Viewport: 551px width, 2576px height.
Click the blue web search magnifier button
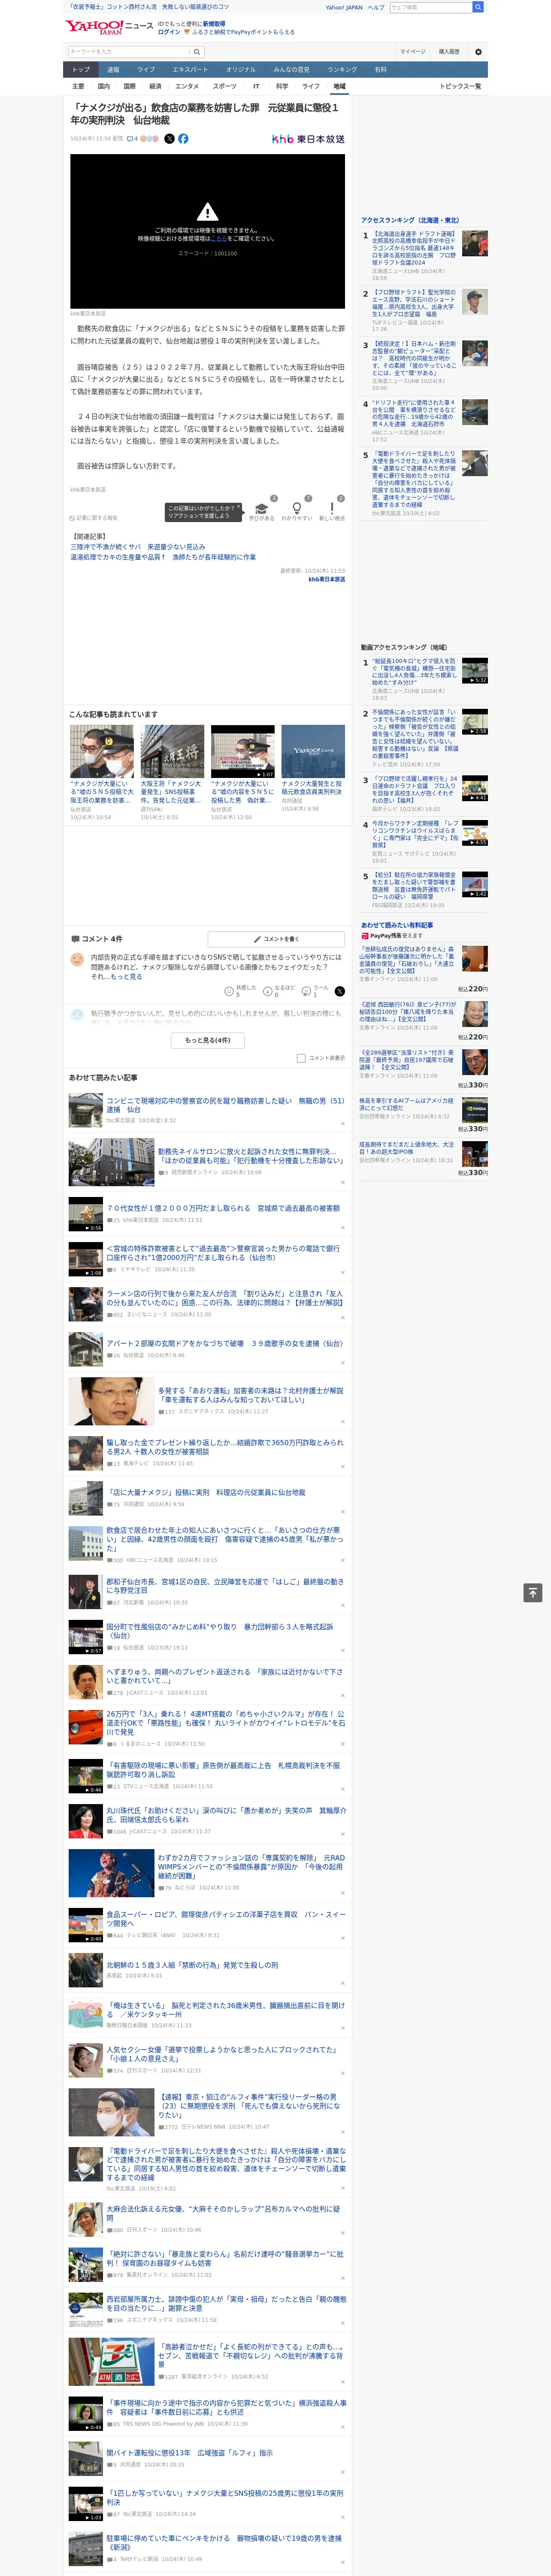[x=478, y=7]
